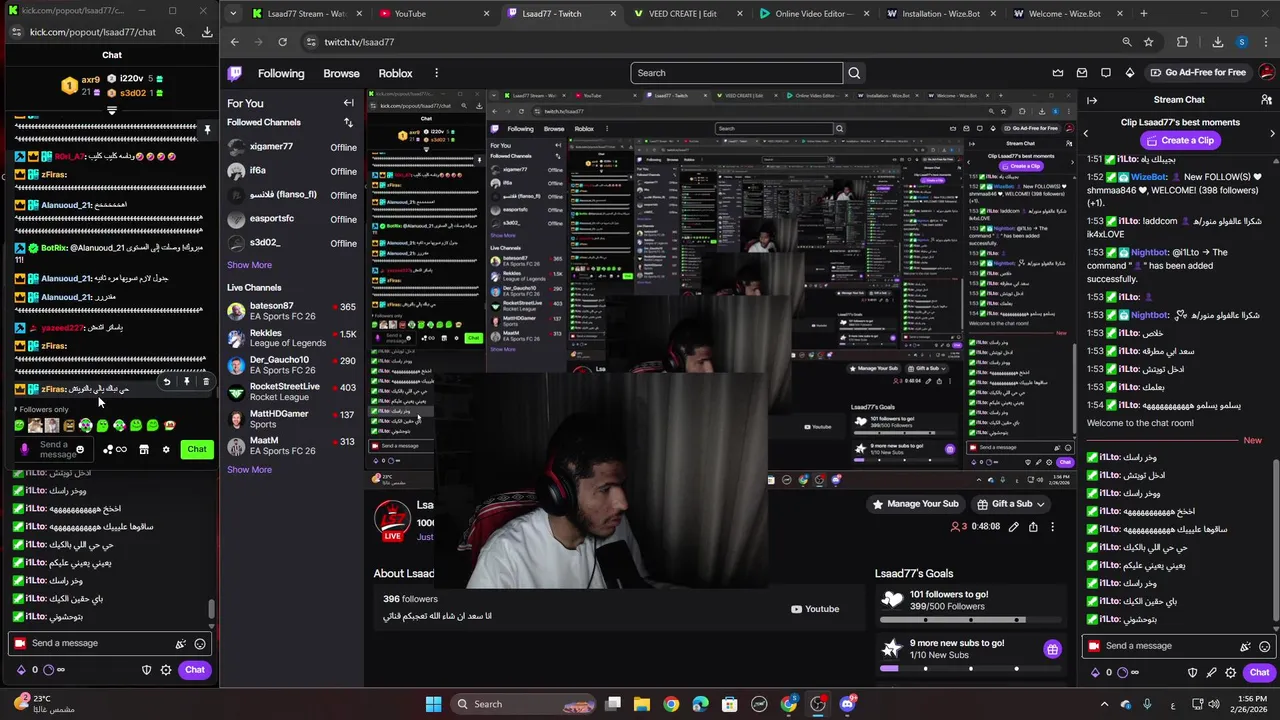Open the Youtube link in About panel
The image size is (1280, 720).
[x=815, y=609]
